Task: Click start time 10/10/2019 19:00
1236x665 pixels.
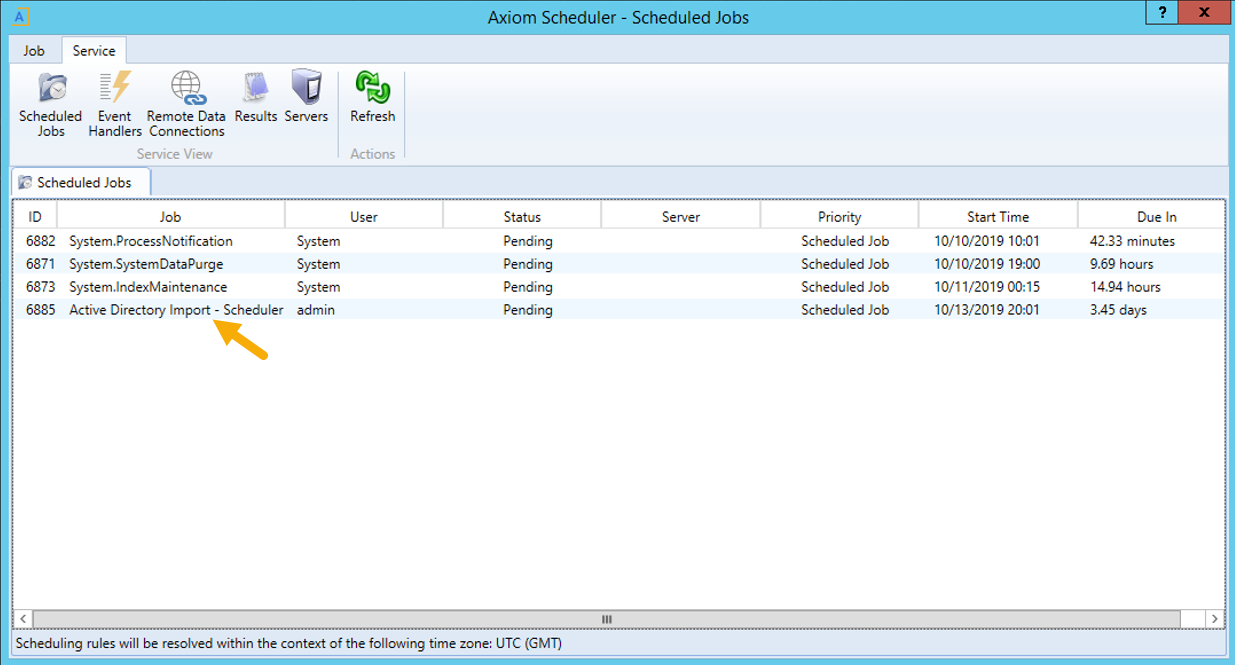Action: [x=987, y=264]
